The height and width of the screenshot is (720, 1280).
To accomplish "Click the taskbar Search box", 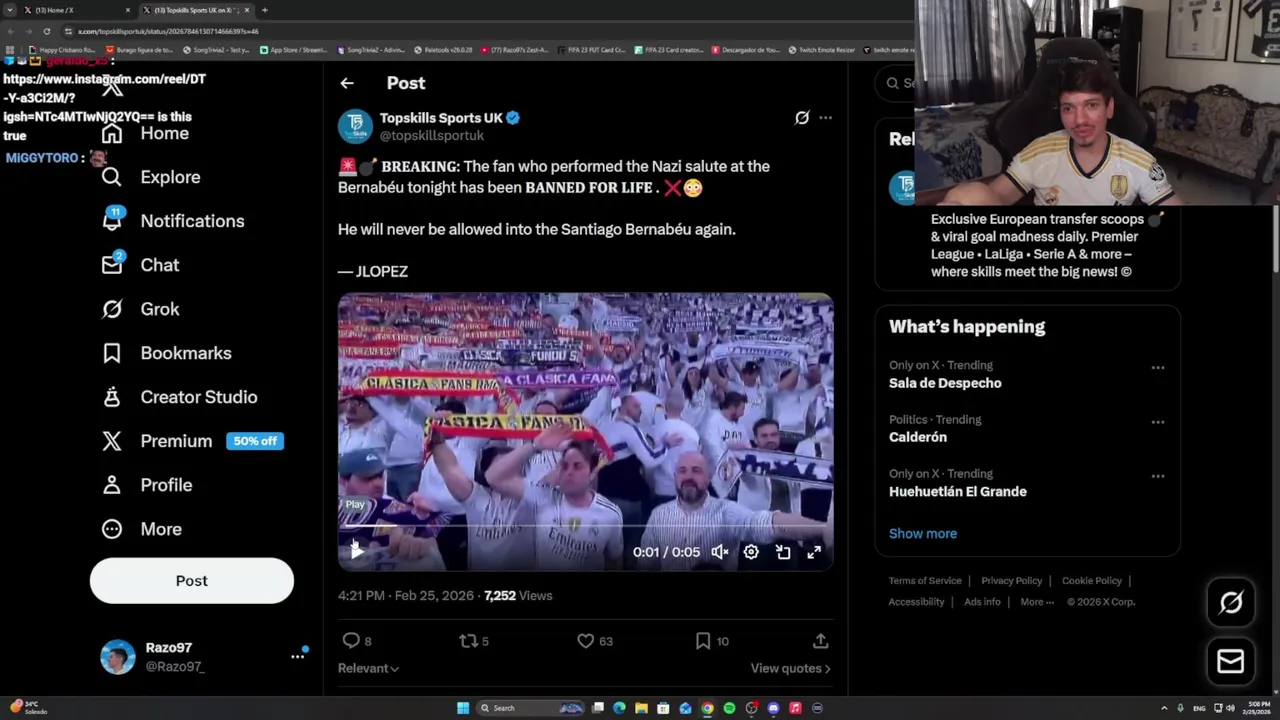I will point(531,708).
